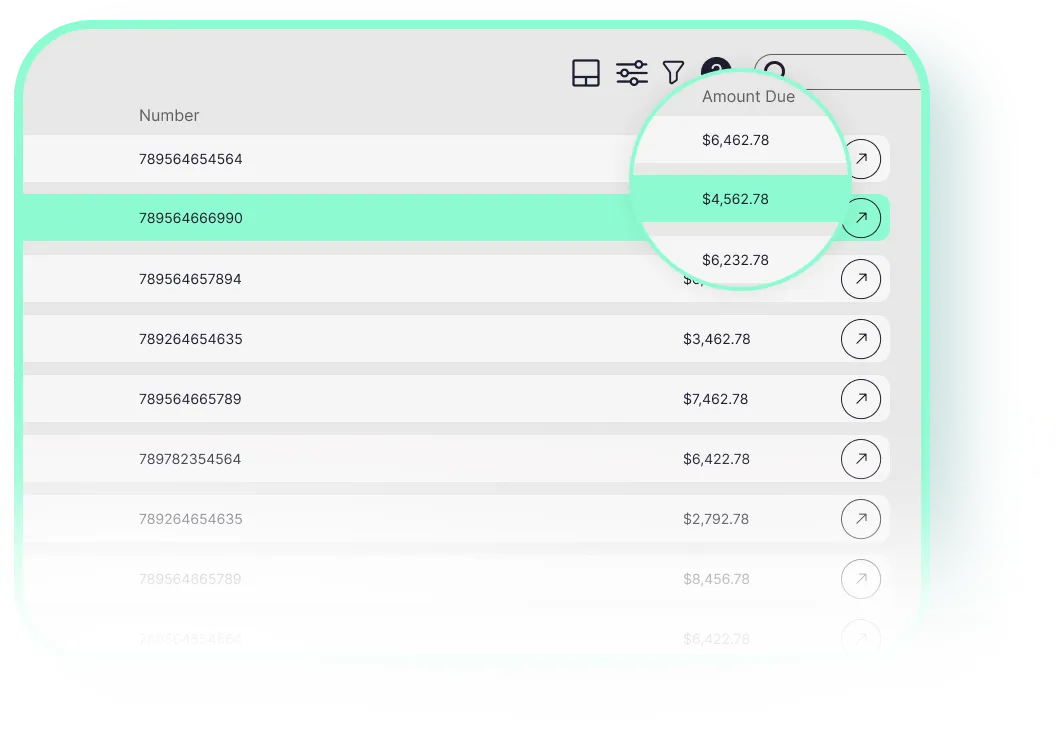This screenshot has width=1060, height=754.
Task: Open the sliders settings icon
Action: pos(631,73)
